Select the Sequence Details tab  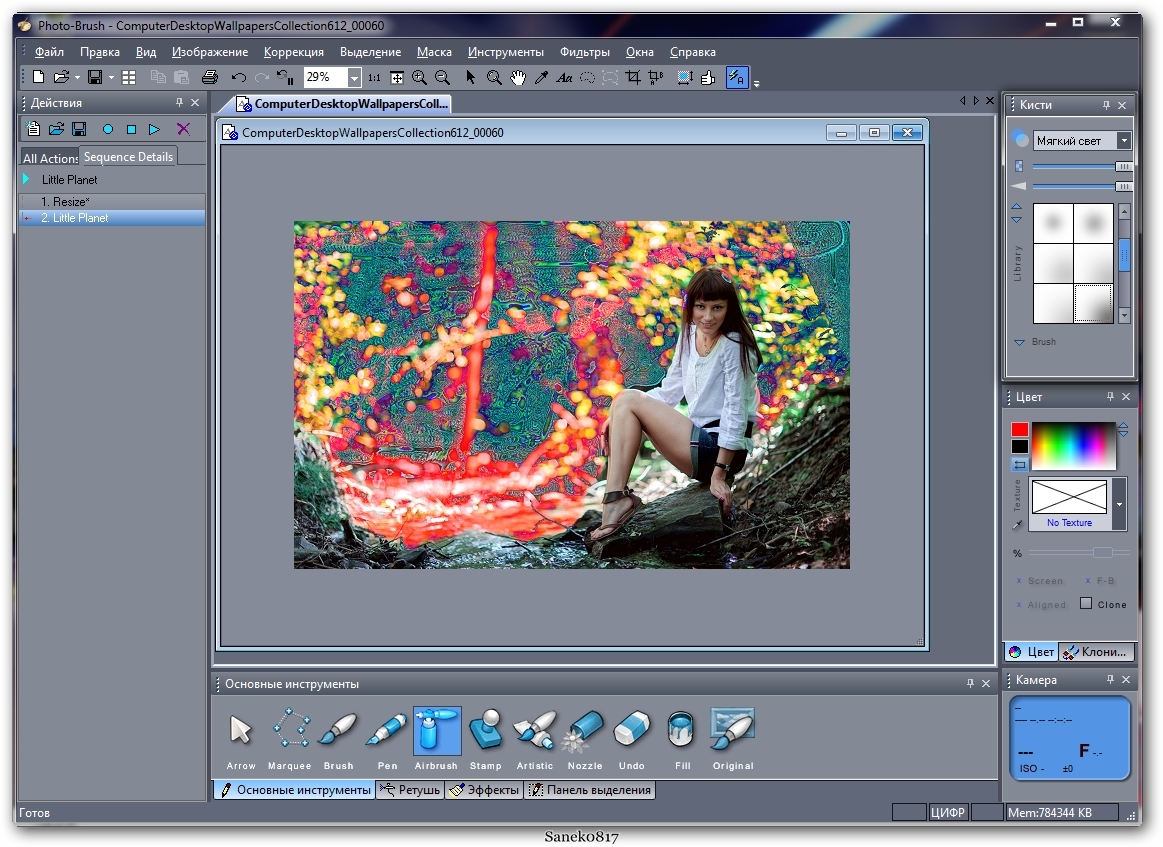click(x=128, y=157)
